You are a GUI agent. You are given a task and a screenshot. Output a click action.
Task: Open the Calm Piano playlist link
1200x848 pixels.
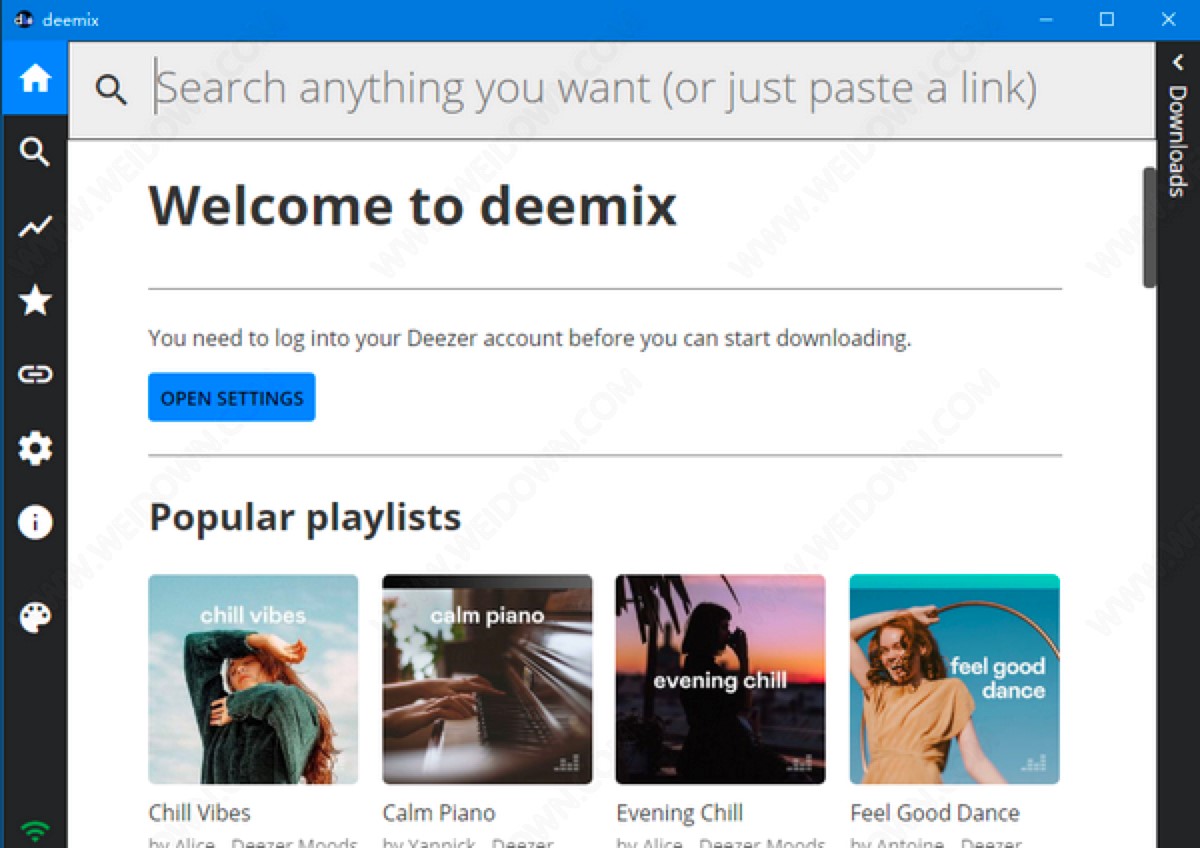(x=438, y=812)
